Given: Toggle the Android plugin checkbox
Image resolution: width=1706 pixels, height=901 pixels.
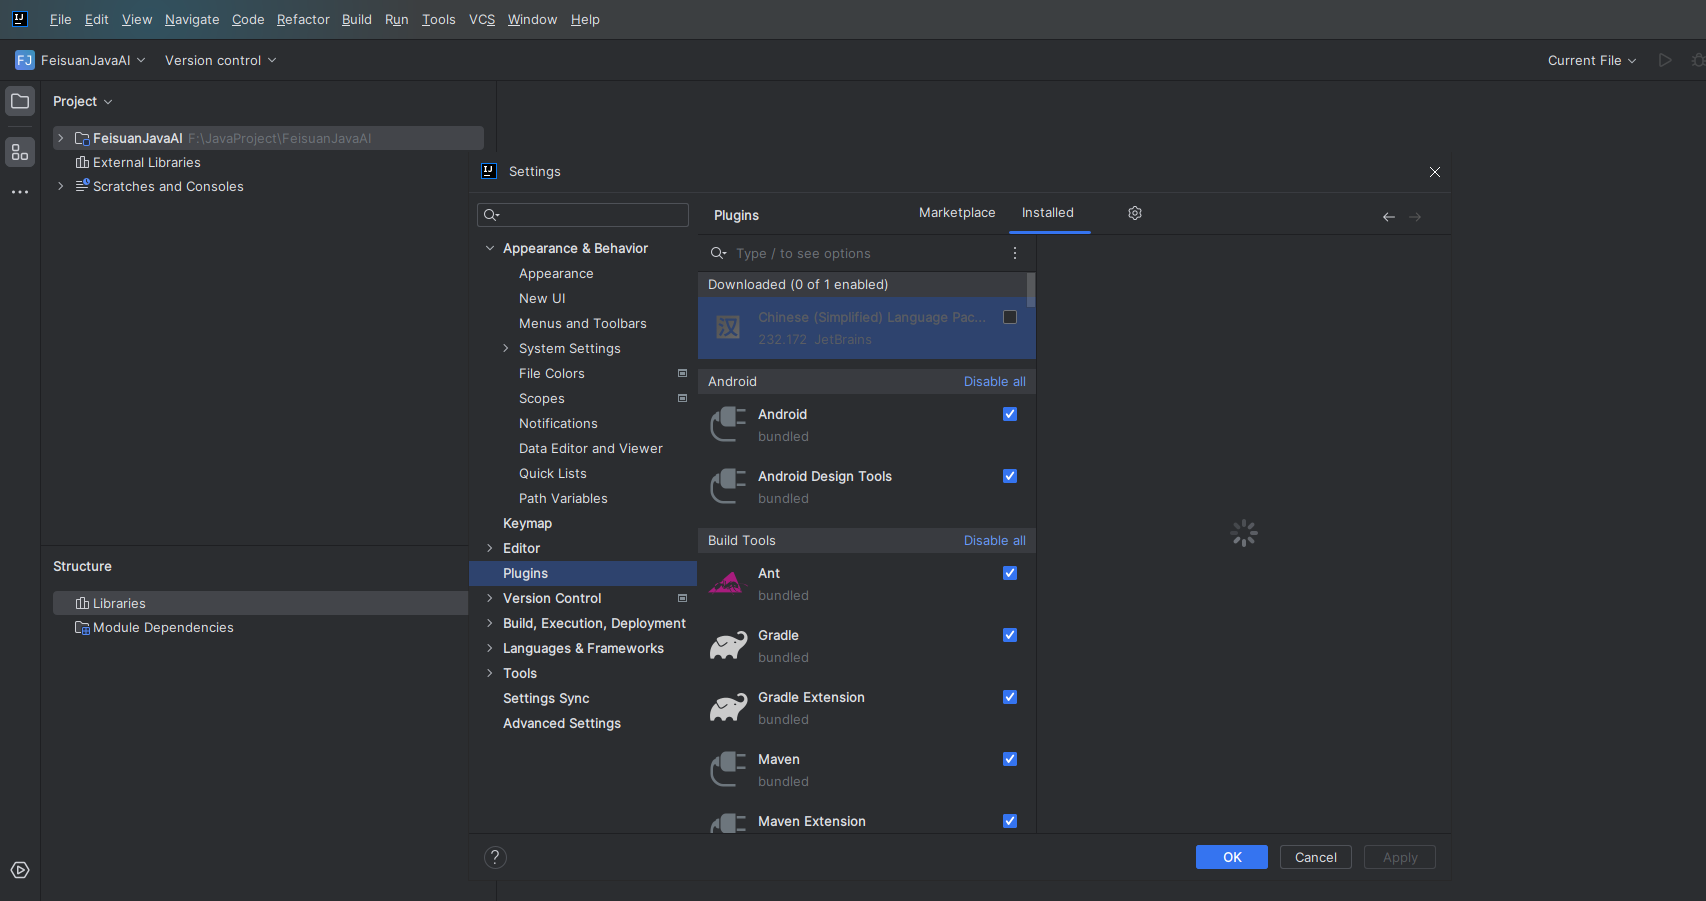Looking at the screenshot, I should (1010, 414).
